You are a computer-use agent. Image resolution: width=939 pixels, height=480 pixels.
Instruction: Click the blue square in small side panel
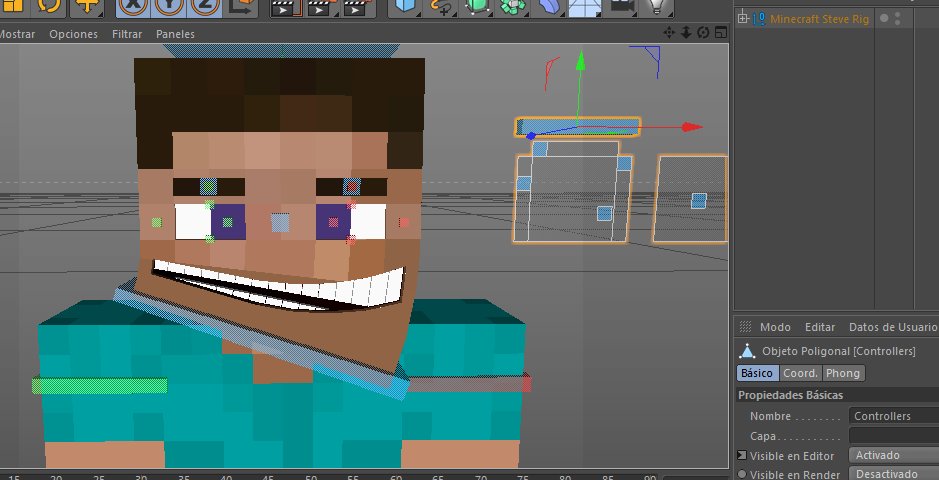698,200
